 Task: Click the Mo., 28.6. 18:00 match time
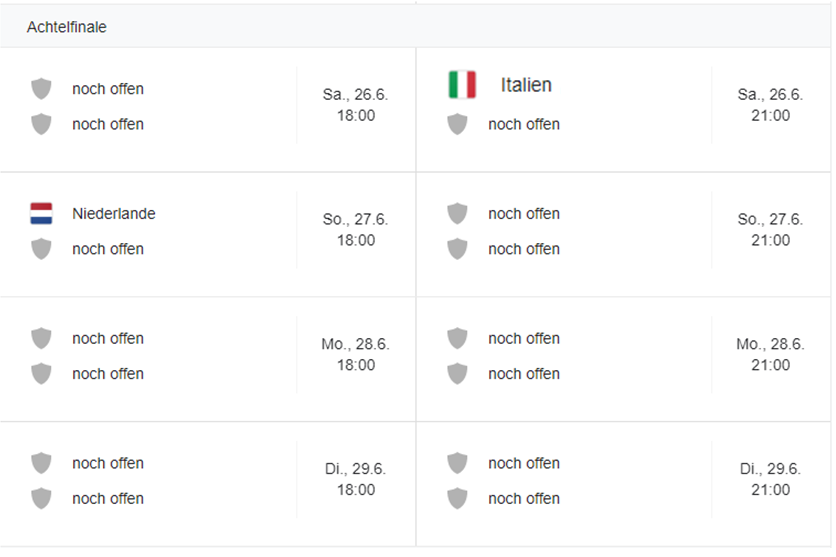click(x=355, y=355)
